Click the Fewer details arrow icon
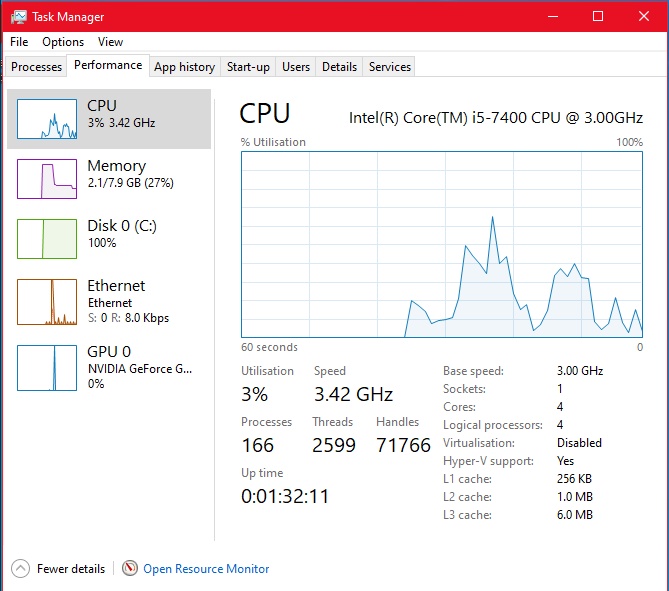This screenshot has width=669, height=591. point(20,568)
